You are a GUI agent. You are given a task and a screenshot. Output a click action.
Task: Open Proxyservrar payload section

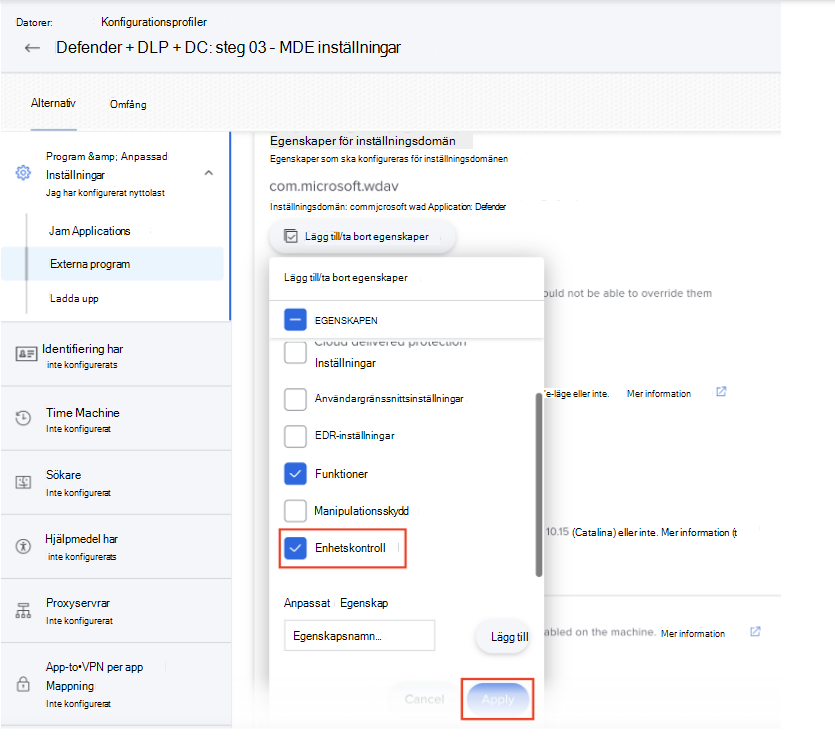(x=116, y=611)
